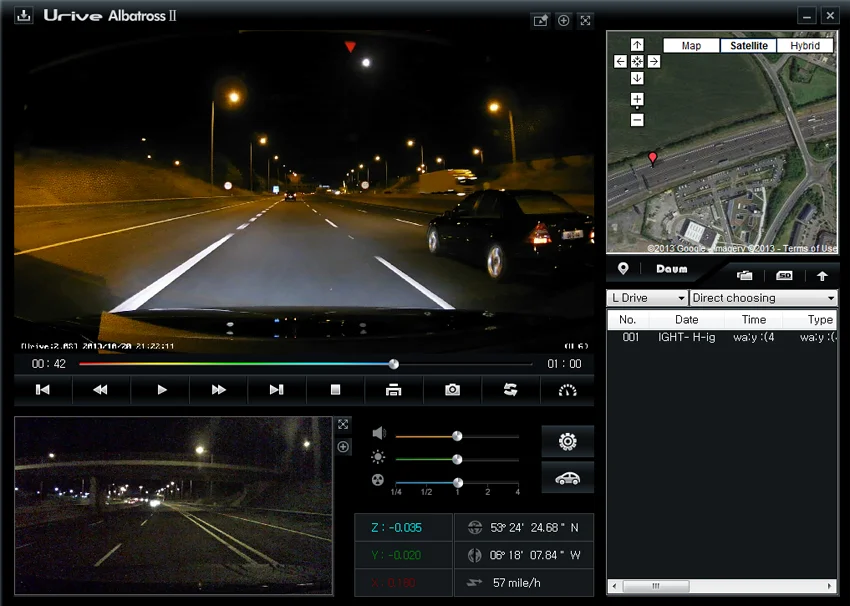Click the playback speed slider handle

tap(458, 482)
